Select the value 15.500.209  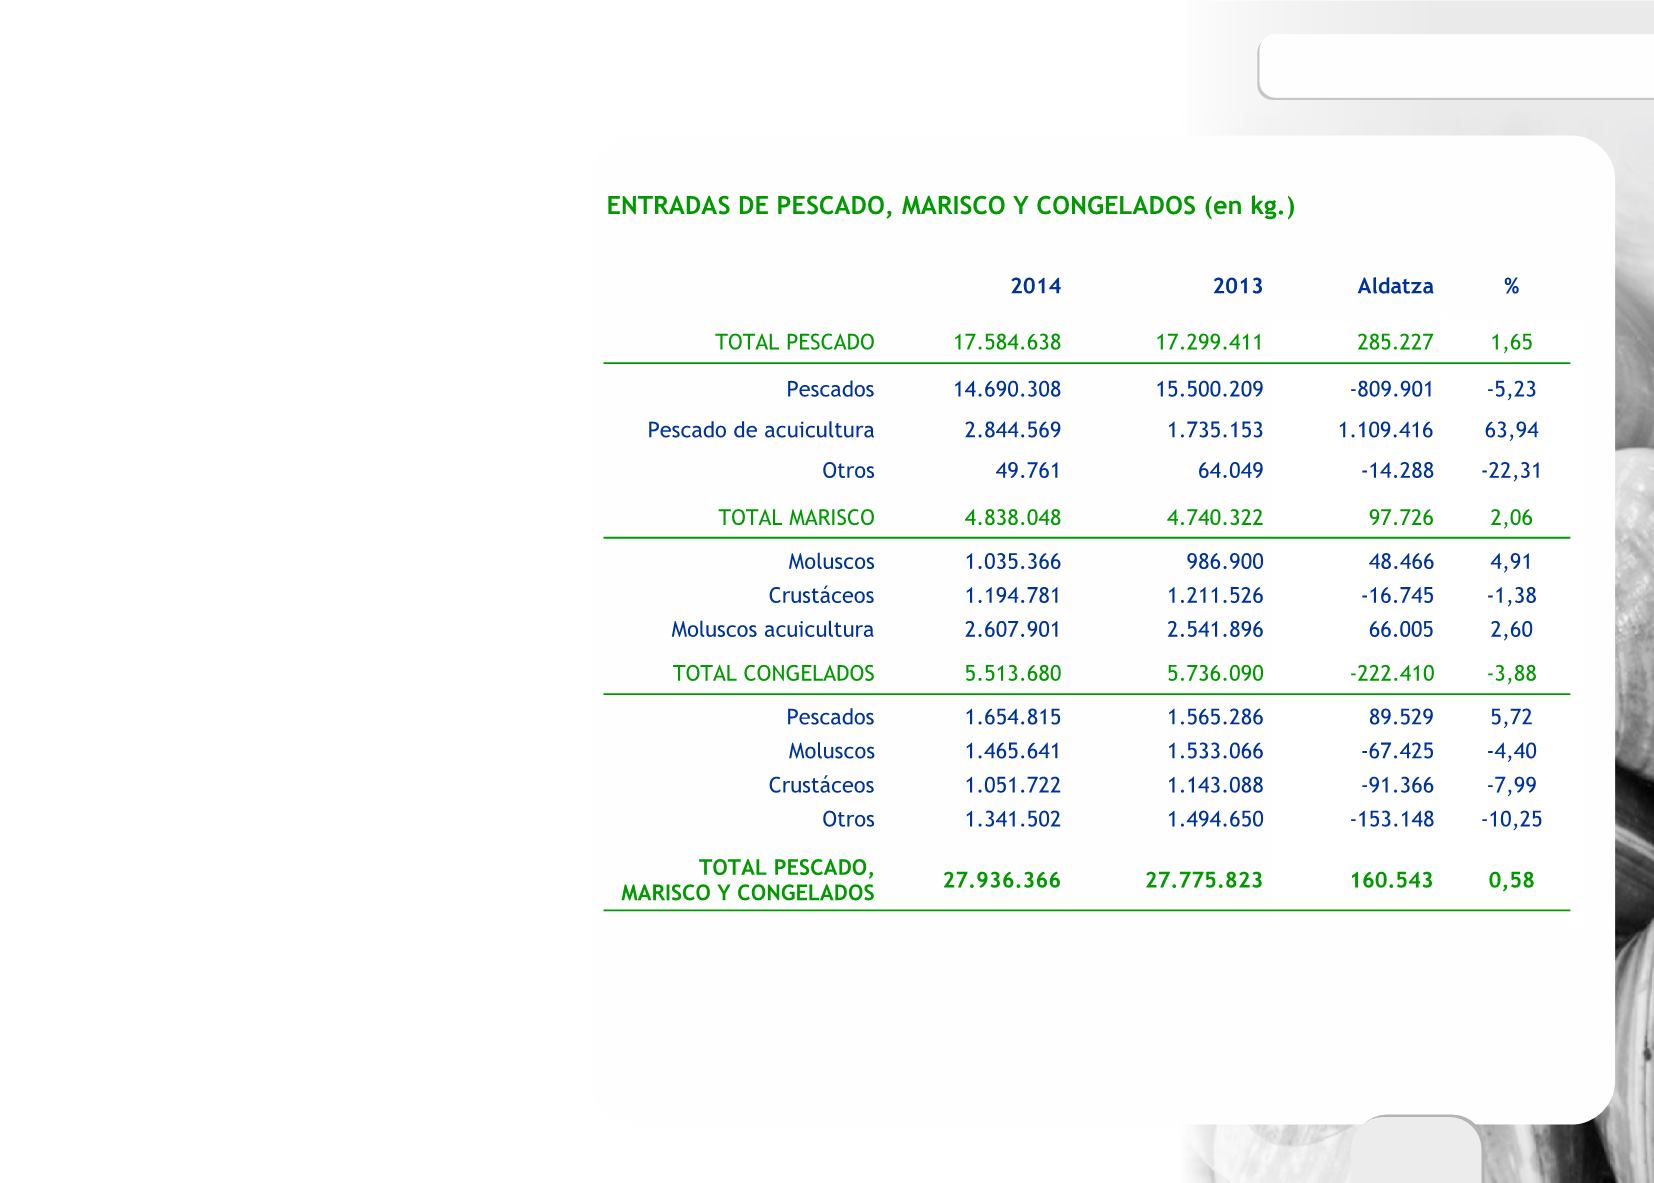tap(1210, 389)
